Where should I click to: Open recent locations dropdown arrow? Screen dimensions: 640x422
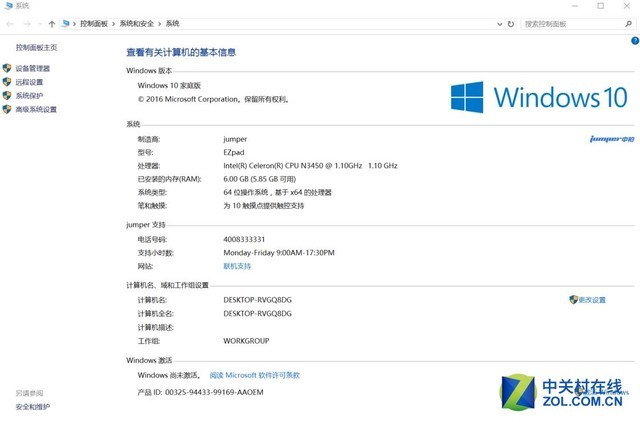[x=40, y=24]
